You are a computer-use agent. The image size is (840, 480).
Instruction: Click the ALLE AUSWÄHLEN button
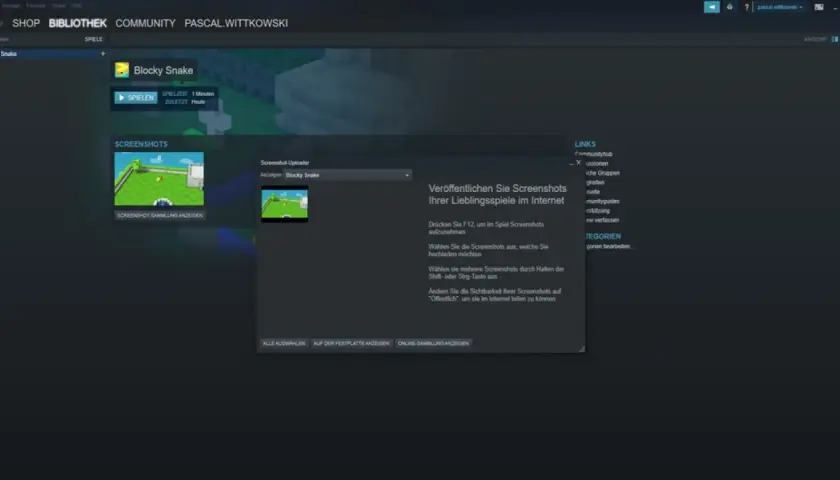click(284, 343)
